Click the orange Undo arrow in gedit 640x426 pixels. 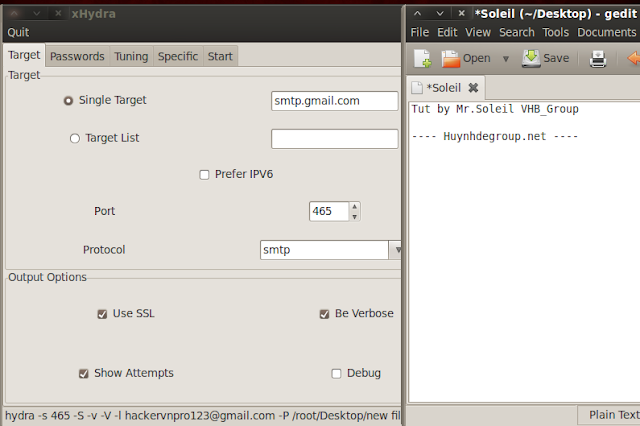[634, 58]
